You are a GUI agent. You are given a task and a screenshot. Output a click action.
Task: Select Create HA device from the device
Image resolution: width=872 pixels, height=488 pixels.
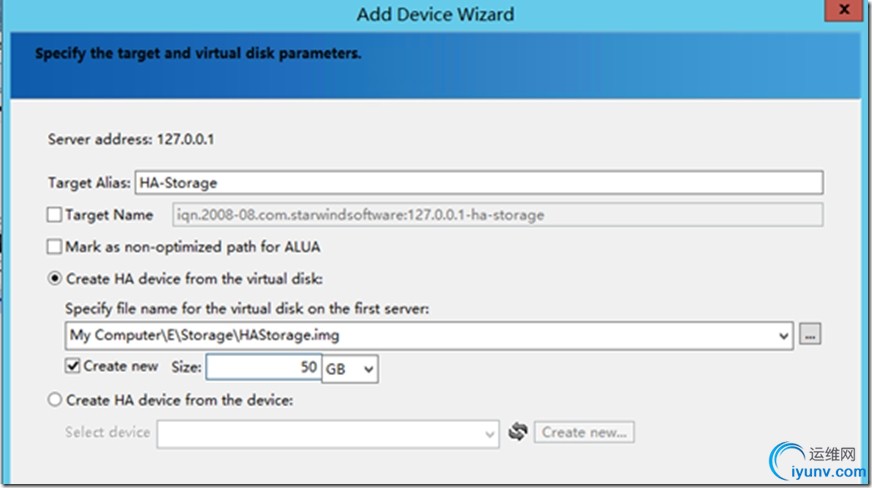point(54,399)
